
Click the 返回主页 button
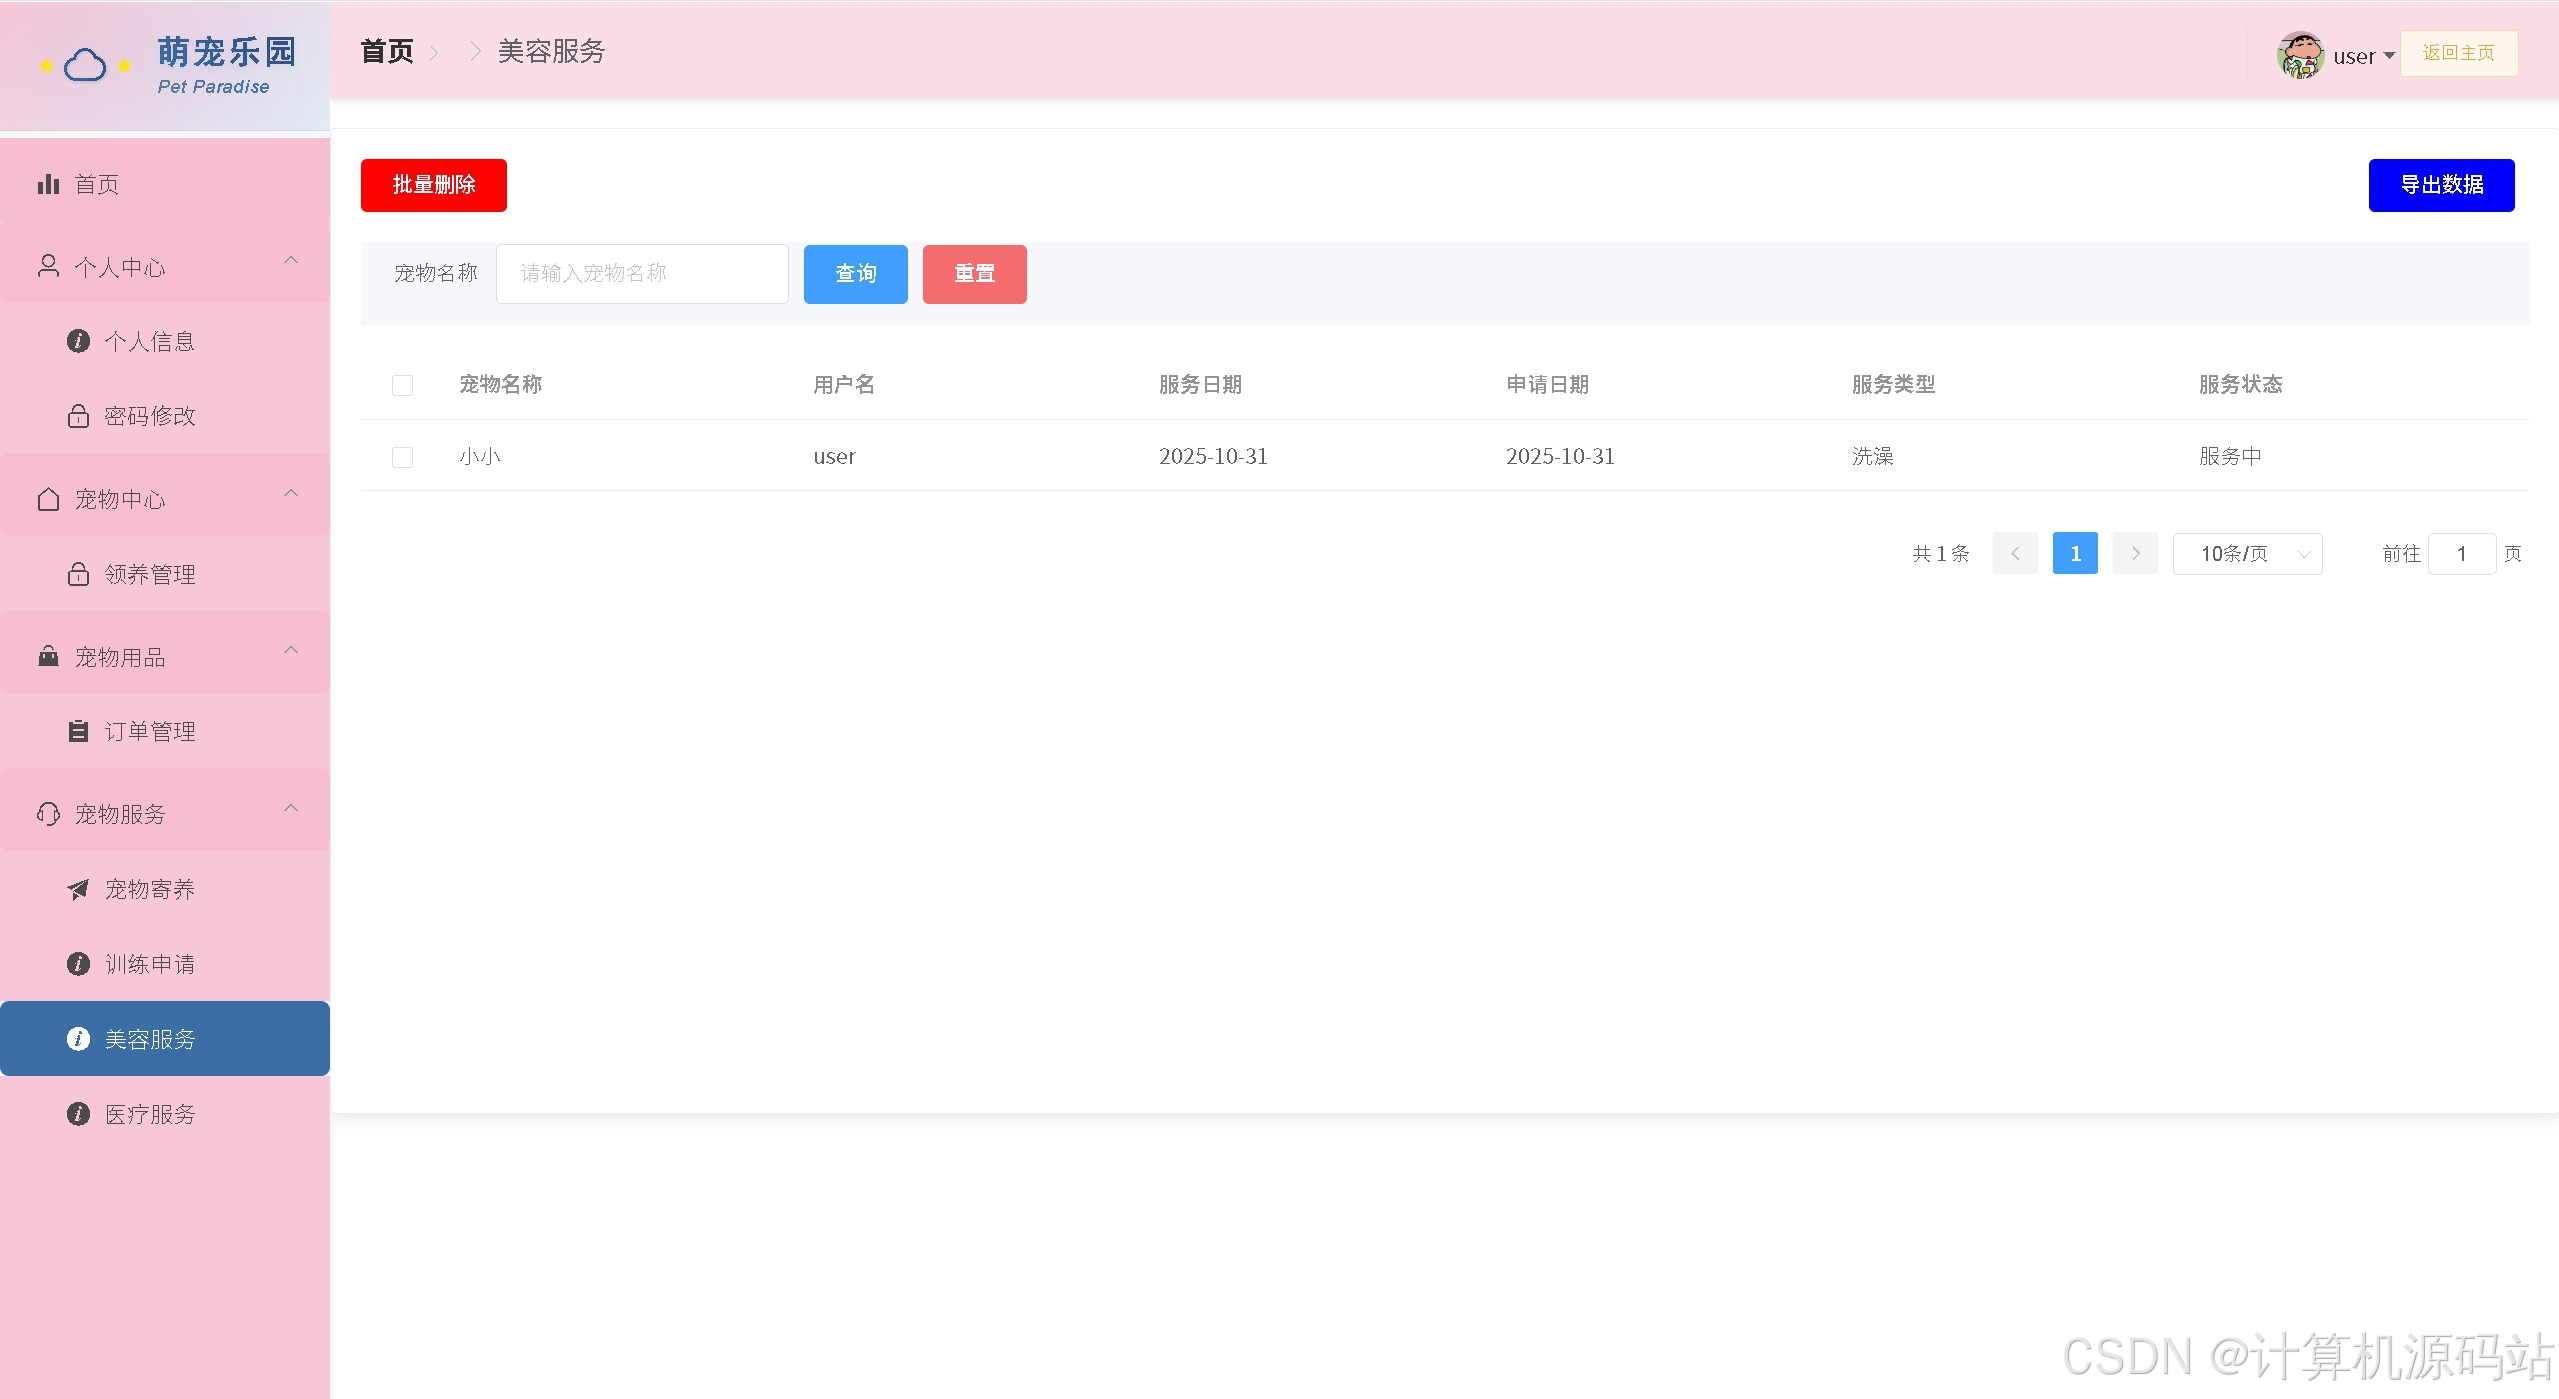coord(2458,53)
